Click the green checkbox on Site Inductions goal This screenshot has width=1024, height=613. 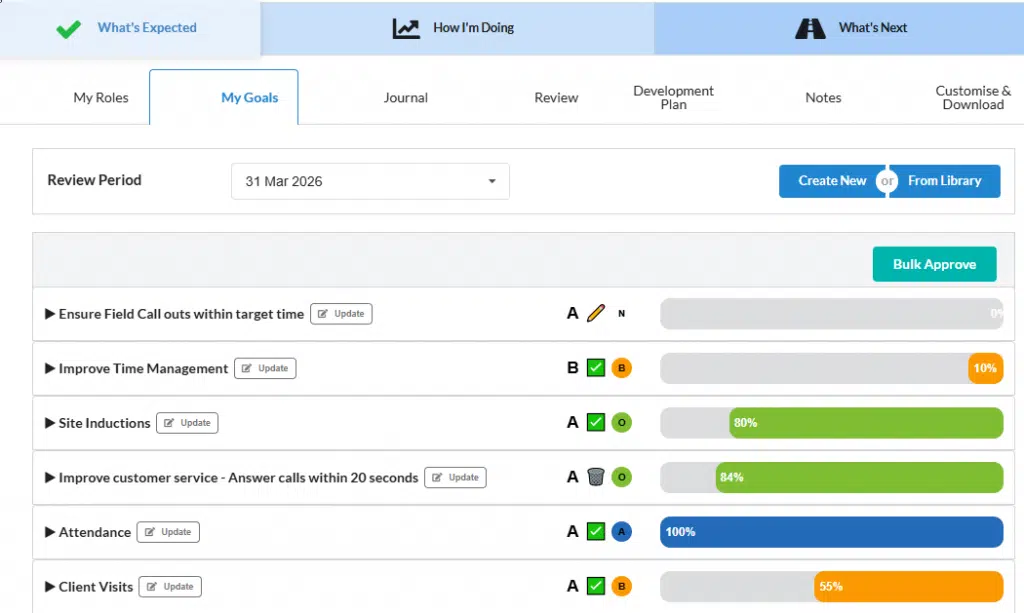[x=596, y=422]
